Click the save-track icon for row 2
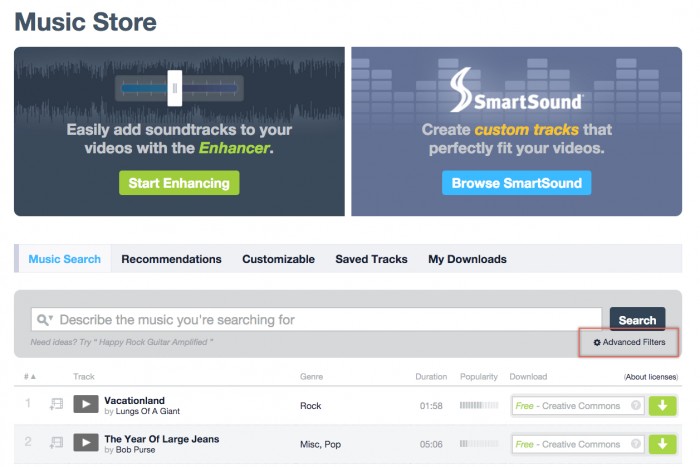The width and height of the screenshot is (700, 467). (x=56, y=443)
